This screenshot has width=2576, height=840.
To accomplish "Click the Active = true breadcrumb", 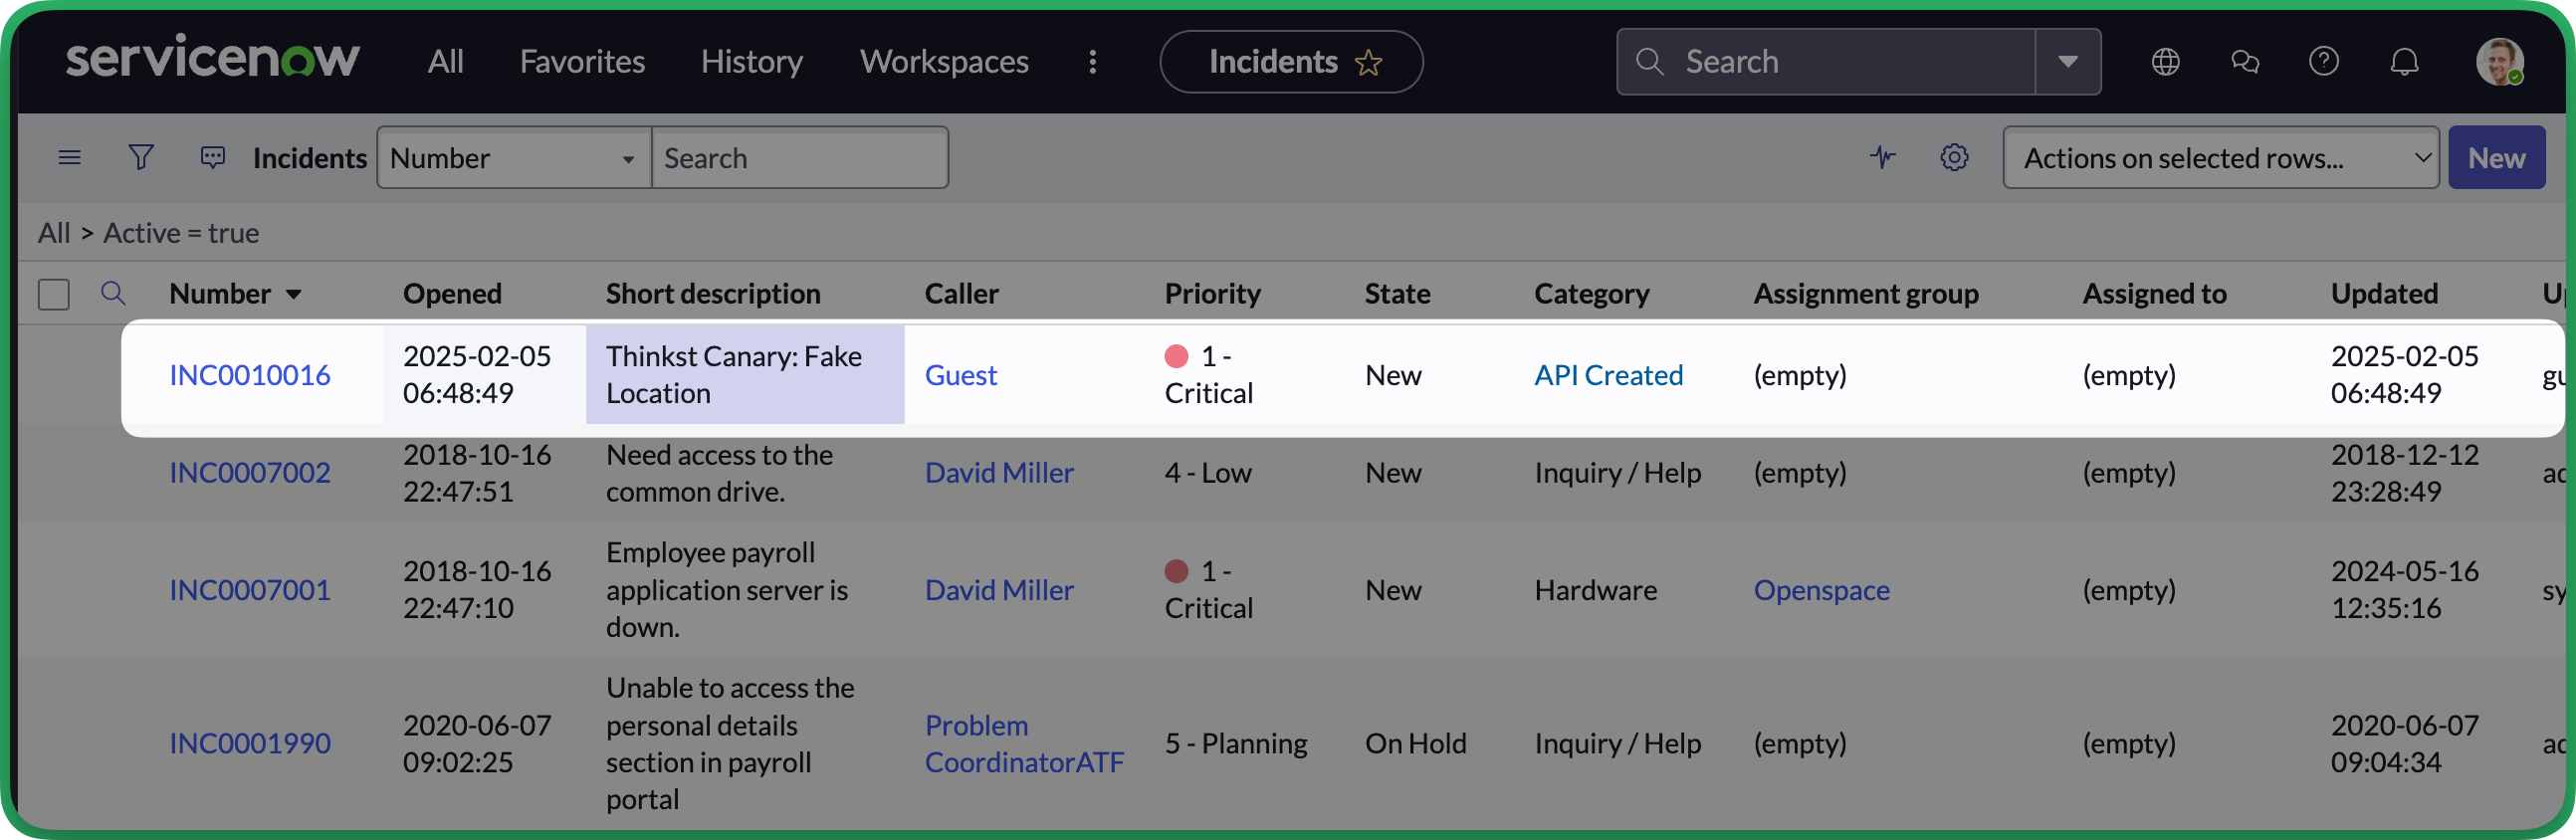I will [x=181, y=233].
